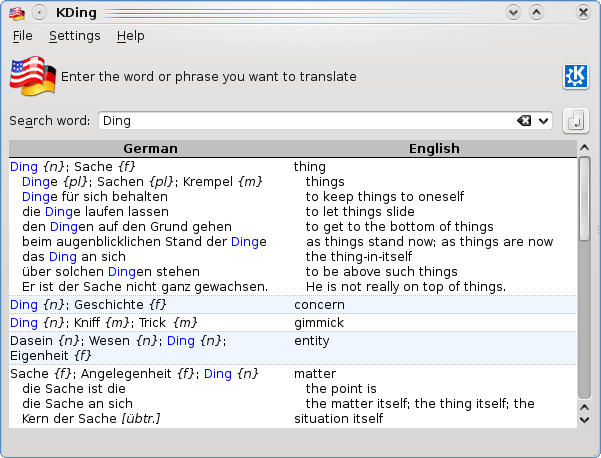Select 'Er ist der Sache nicht ganz gewachsen.'
Screen dimensions: 601x458
point(145,287)
